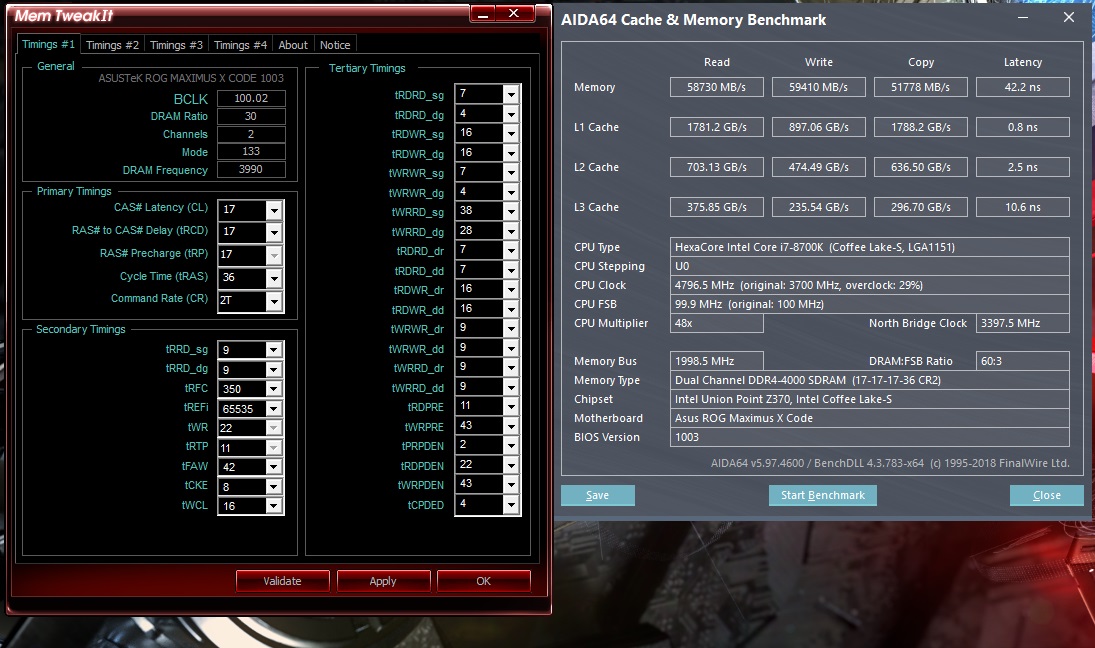Click Memory Latency result 42.2 ns

pyautogui.click(x=1022, y=87)
